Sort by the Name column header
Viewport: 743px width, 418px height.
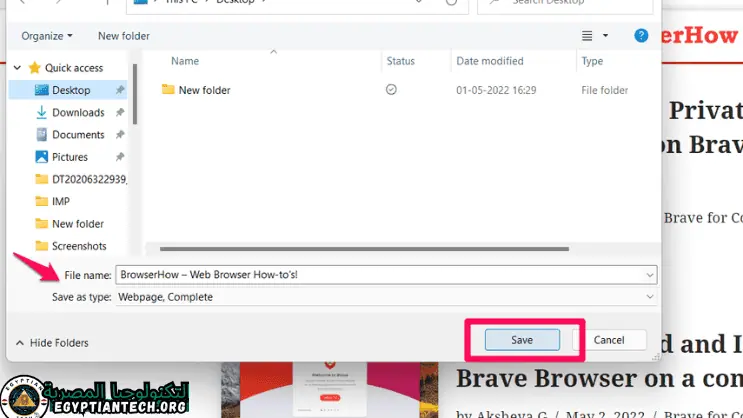tap(185, 61)
